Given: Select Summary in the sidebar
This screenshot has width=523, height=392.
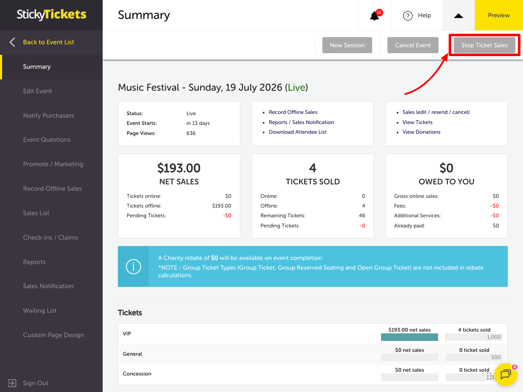Looking at the screenshot, I should coord(37,67).
